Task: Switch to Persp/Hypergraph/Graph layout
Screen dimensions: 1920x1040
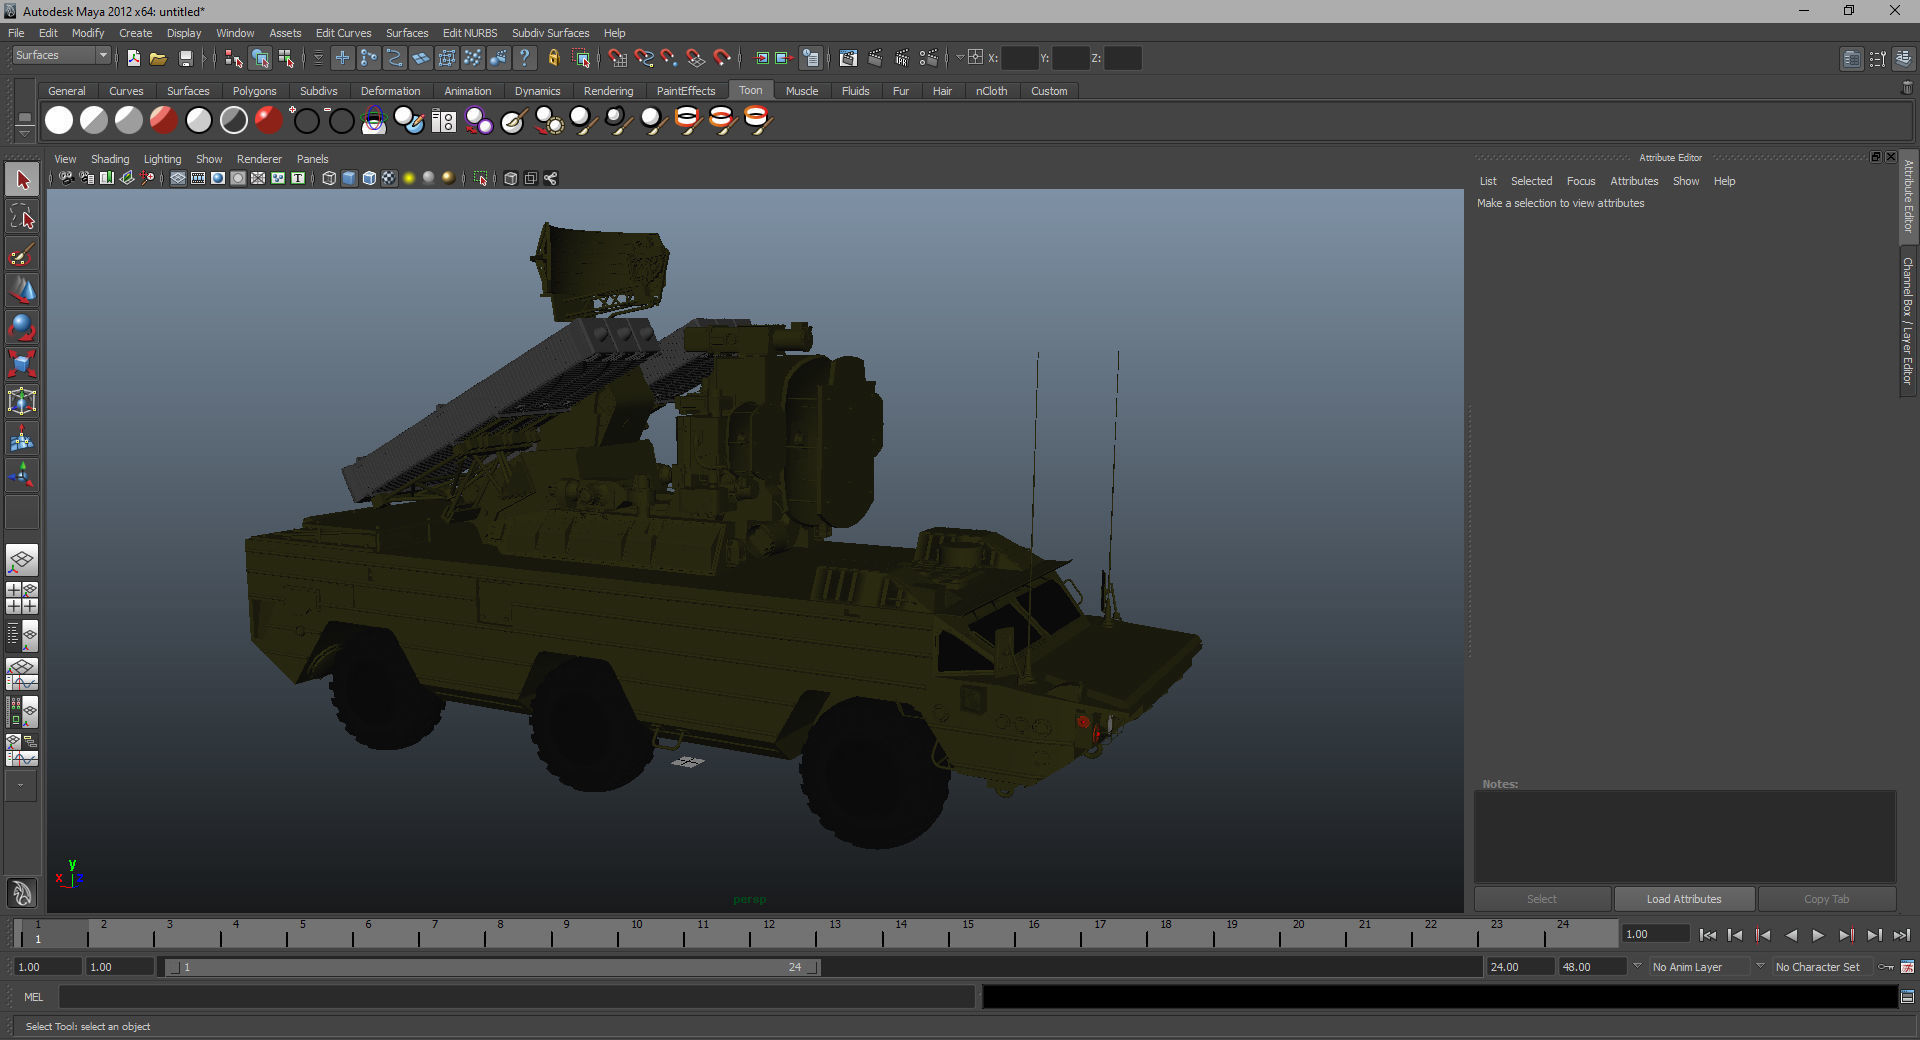Action: click(x=22, y=750)
